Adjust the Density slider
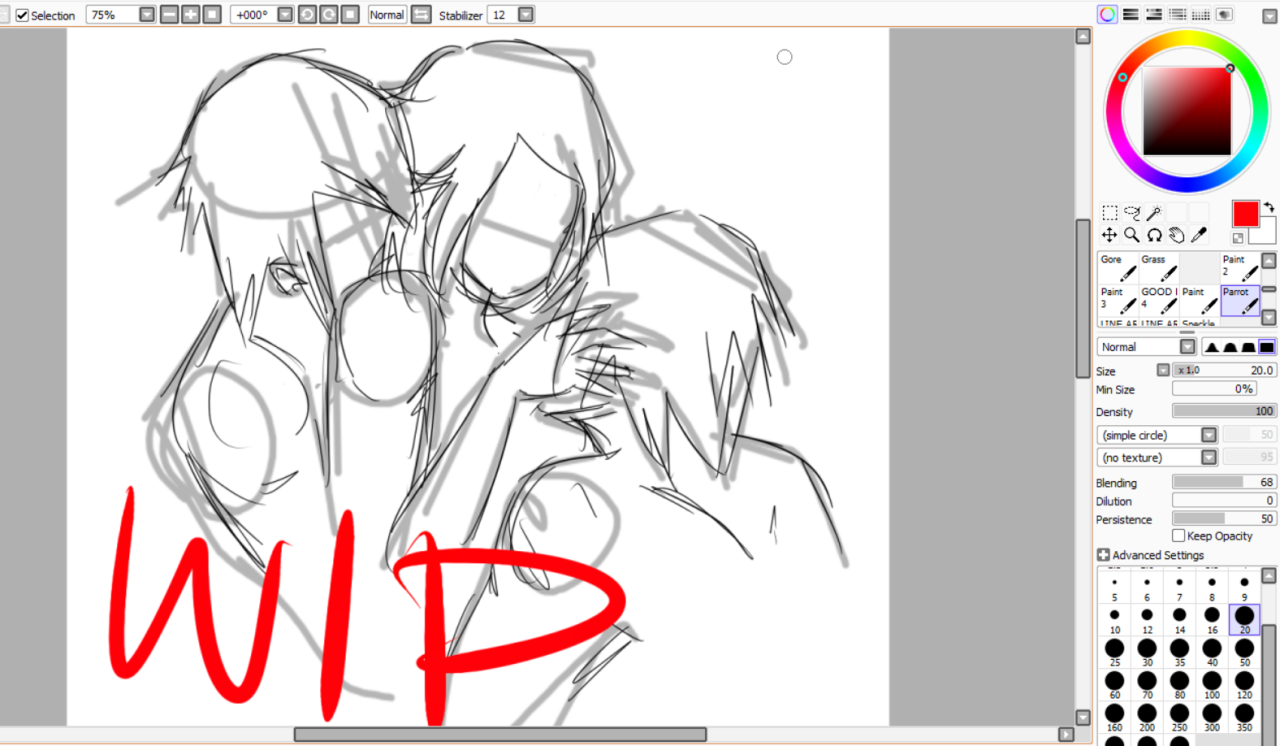 [1224, 411]
